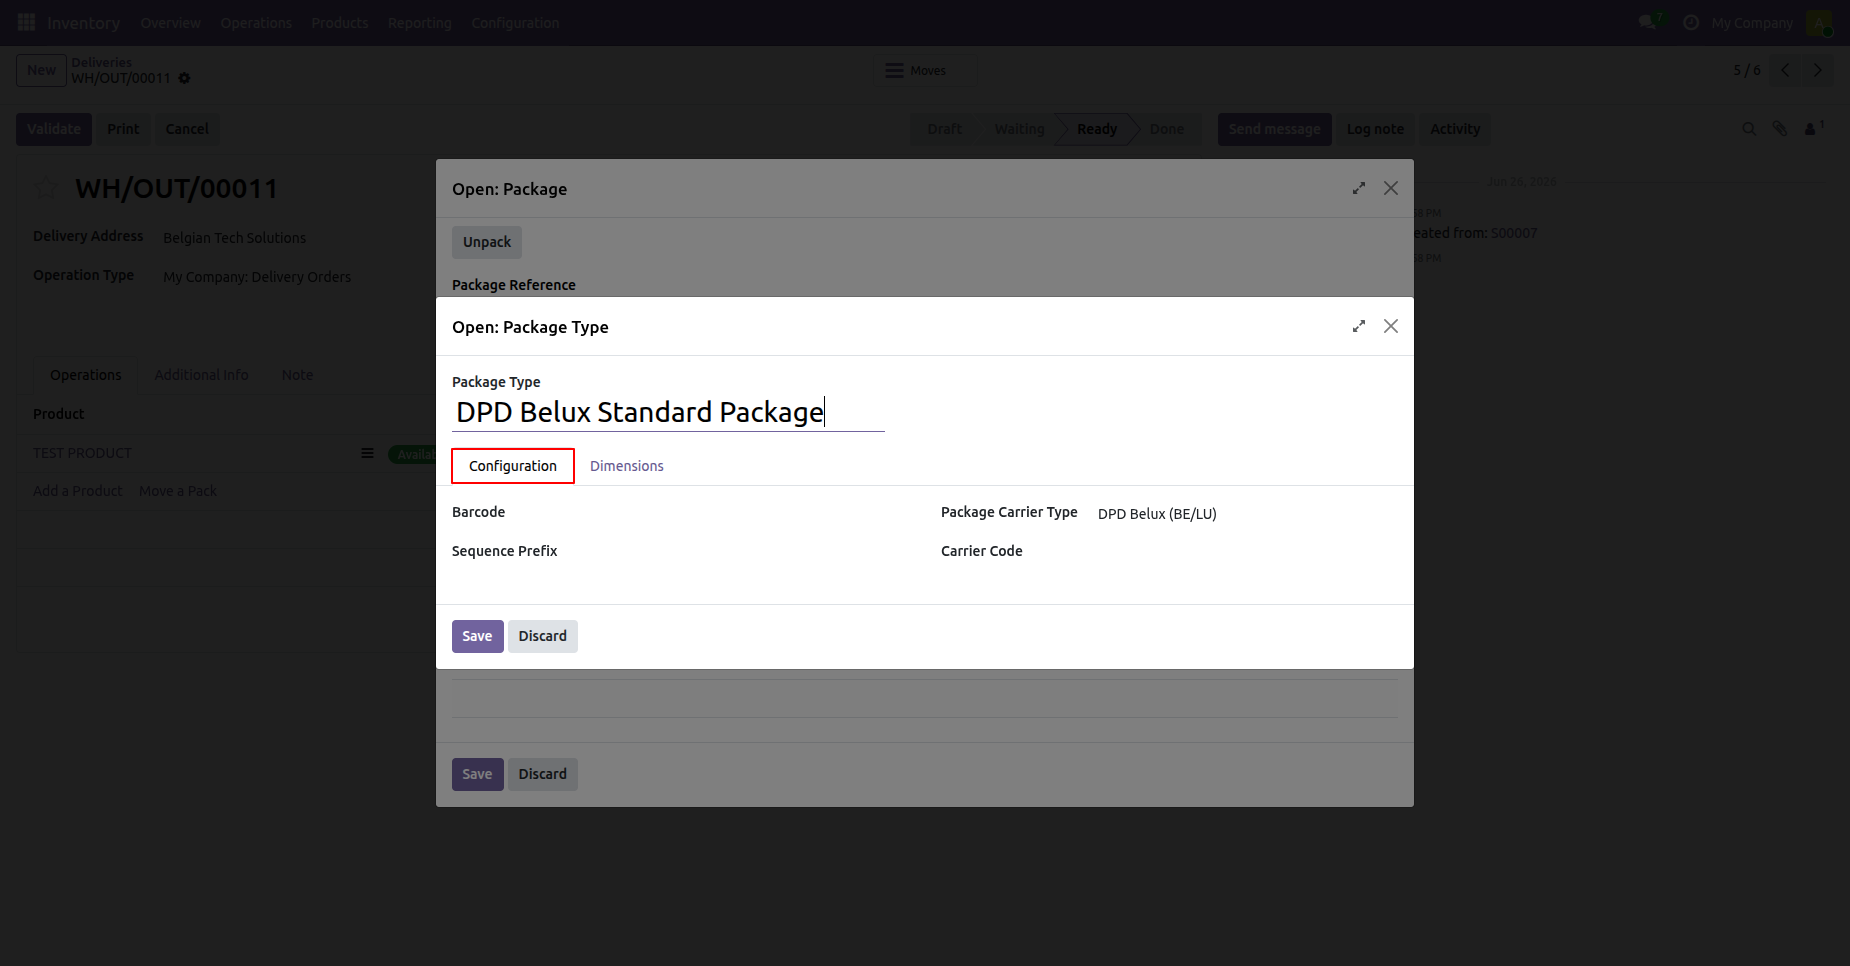Cancel the delivery order
1850x966 pixels.
(187, 129)
